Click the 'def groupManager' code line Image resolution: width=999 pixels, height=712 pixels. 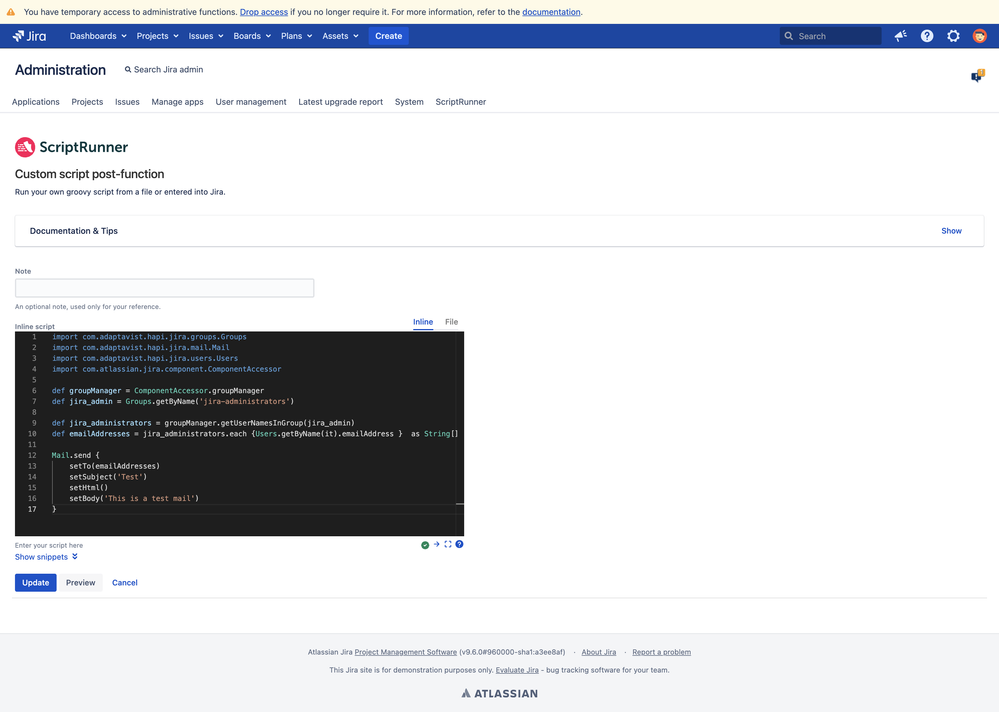[x=157, y=391]
